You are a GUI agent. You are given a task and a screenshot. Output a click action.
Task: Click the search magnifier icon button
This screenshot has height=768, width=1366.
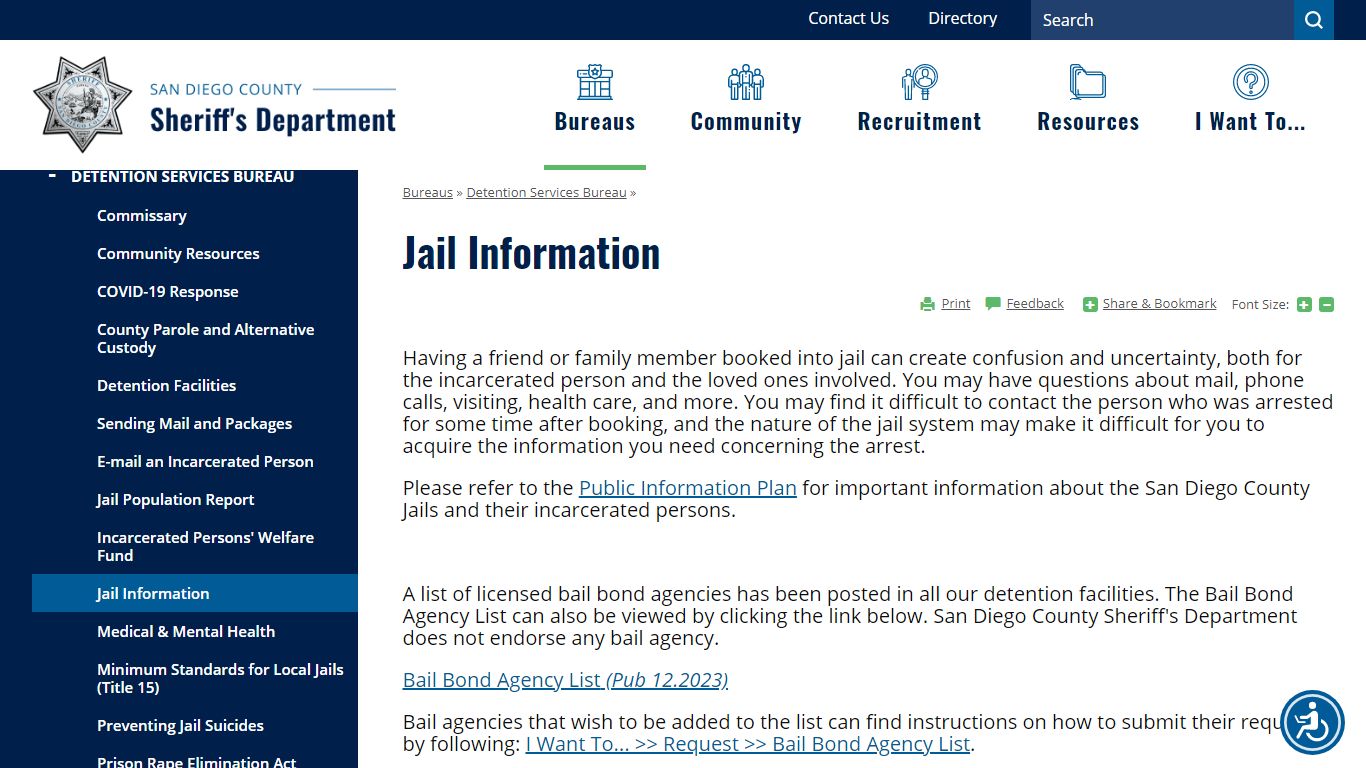(x=1314, y=20)
